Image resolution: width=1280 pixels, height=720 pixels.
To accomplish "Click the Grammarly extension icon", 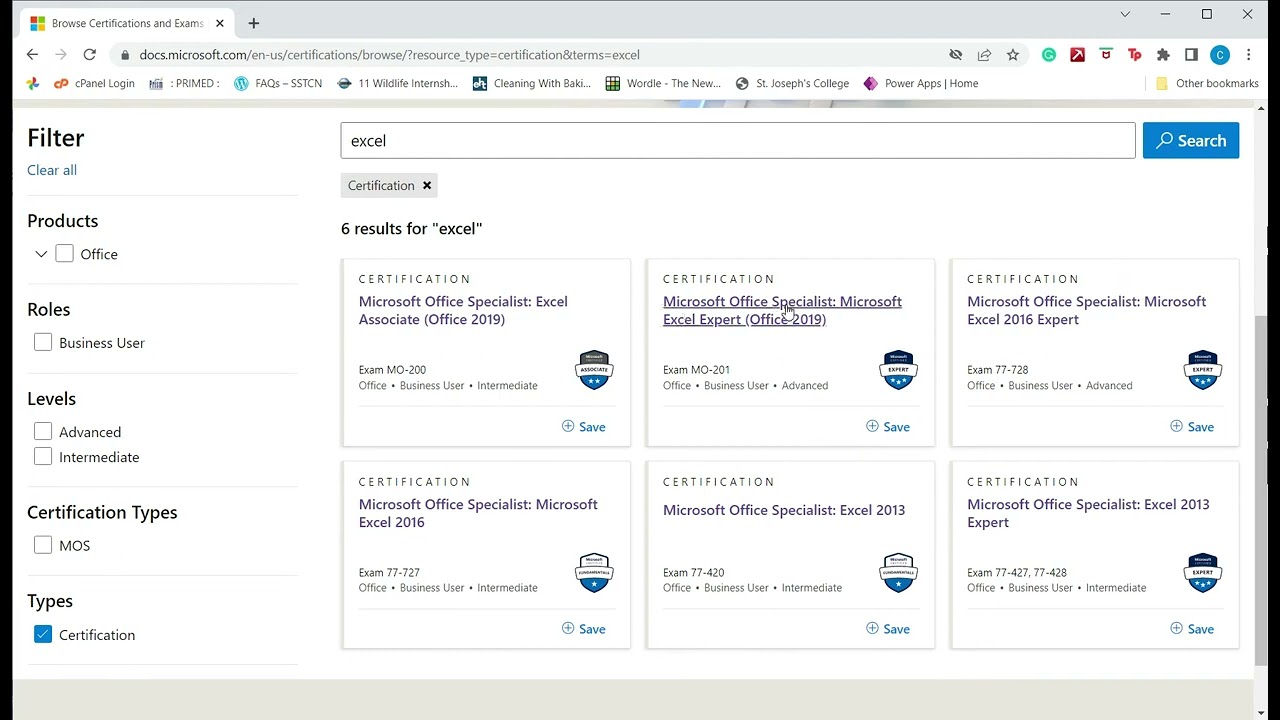I will pos(1049,55).
